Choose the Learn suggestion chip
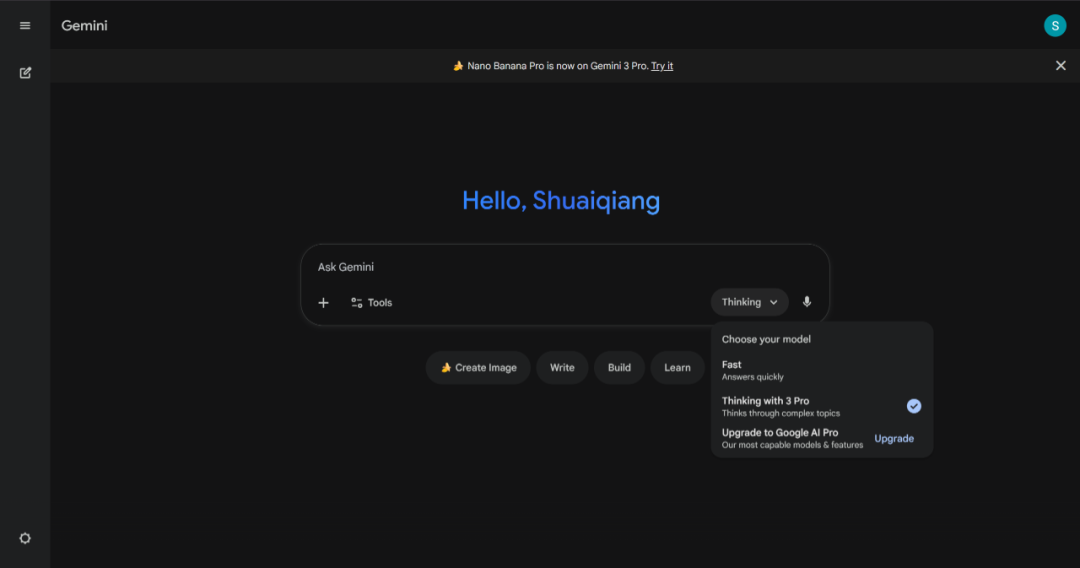 click(x=677, y=368)
